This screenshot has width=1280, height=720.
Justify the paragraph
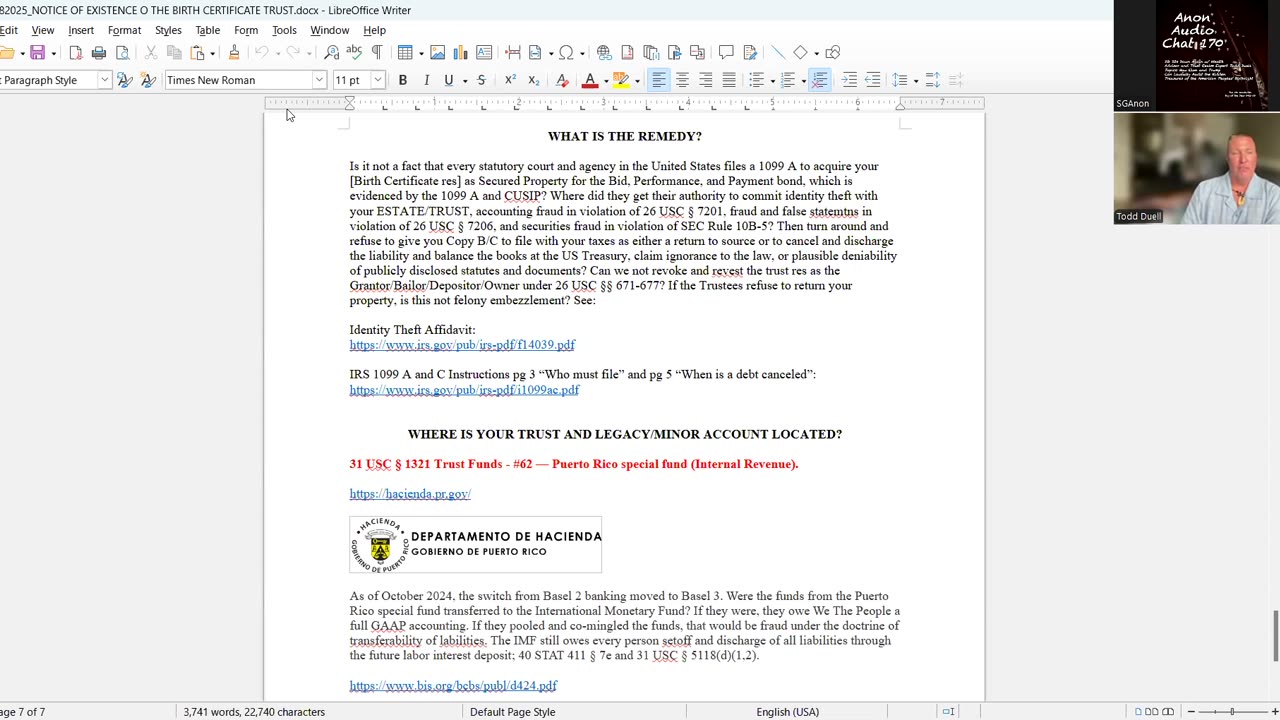(x=728, y=80)
